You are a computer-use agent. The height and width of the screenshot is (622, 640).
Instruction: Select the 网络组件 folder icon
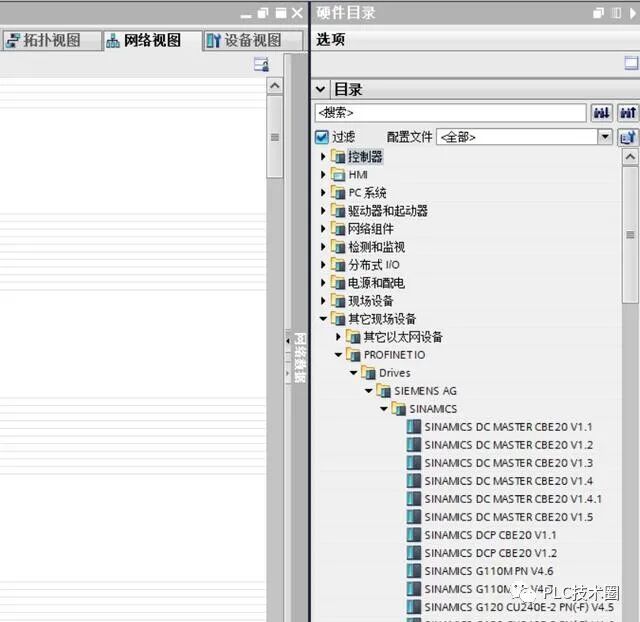pyautogui.click(x=338, y=229)
